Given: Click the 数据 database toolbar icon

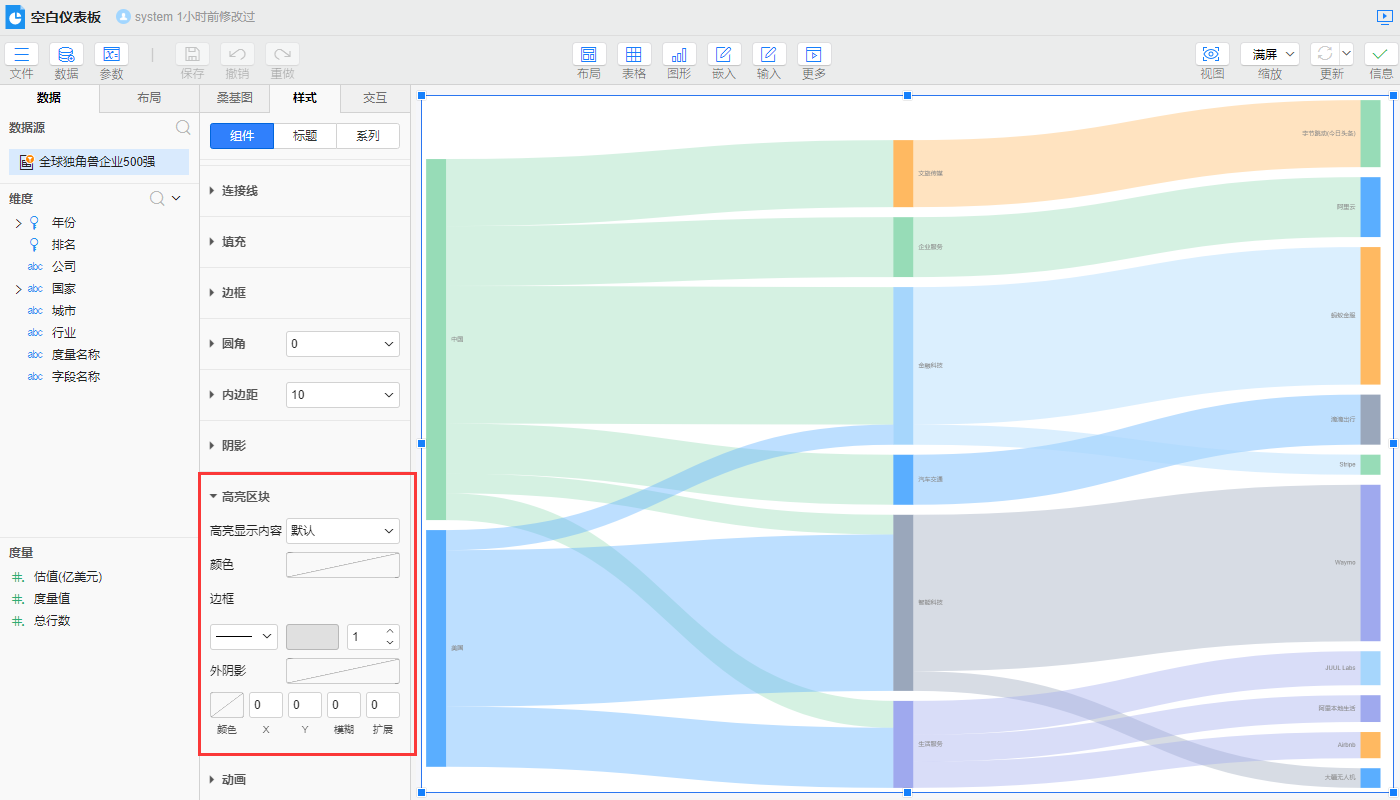Looking at the screenshot, I should (66, 55).
